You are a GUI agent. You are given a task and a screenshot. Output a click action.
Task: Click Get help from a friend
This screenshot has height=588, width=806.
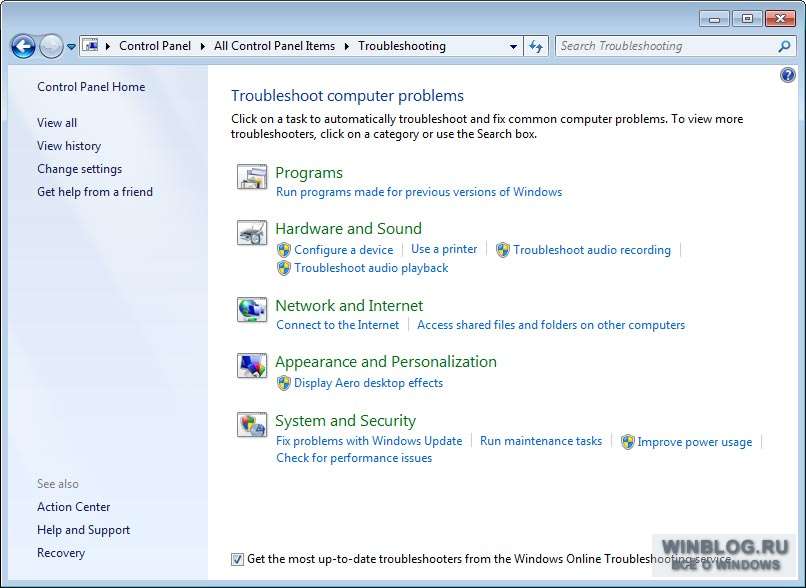point(95,192)
